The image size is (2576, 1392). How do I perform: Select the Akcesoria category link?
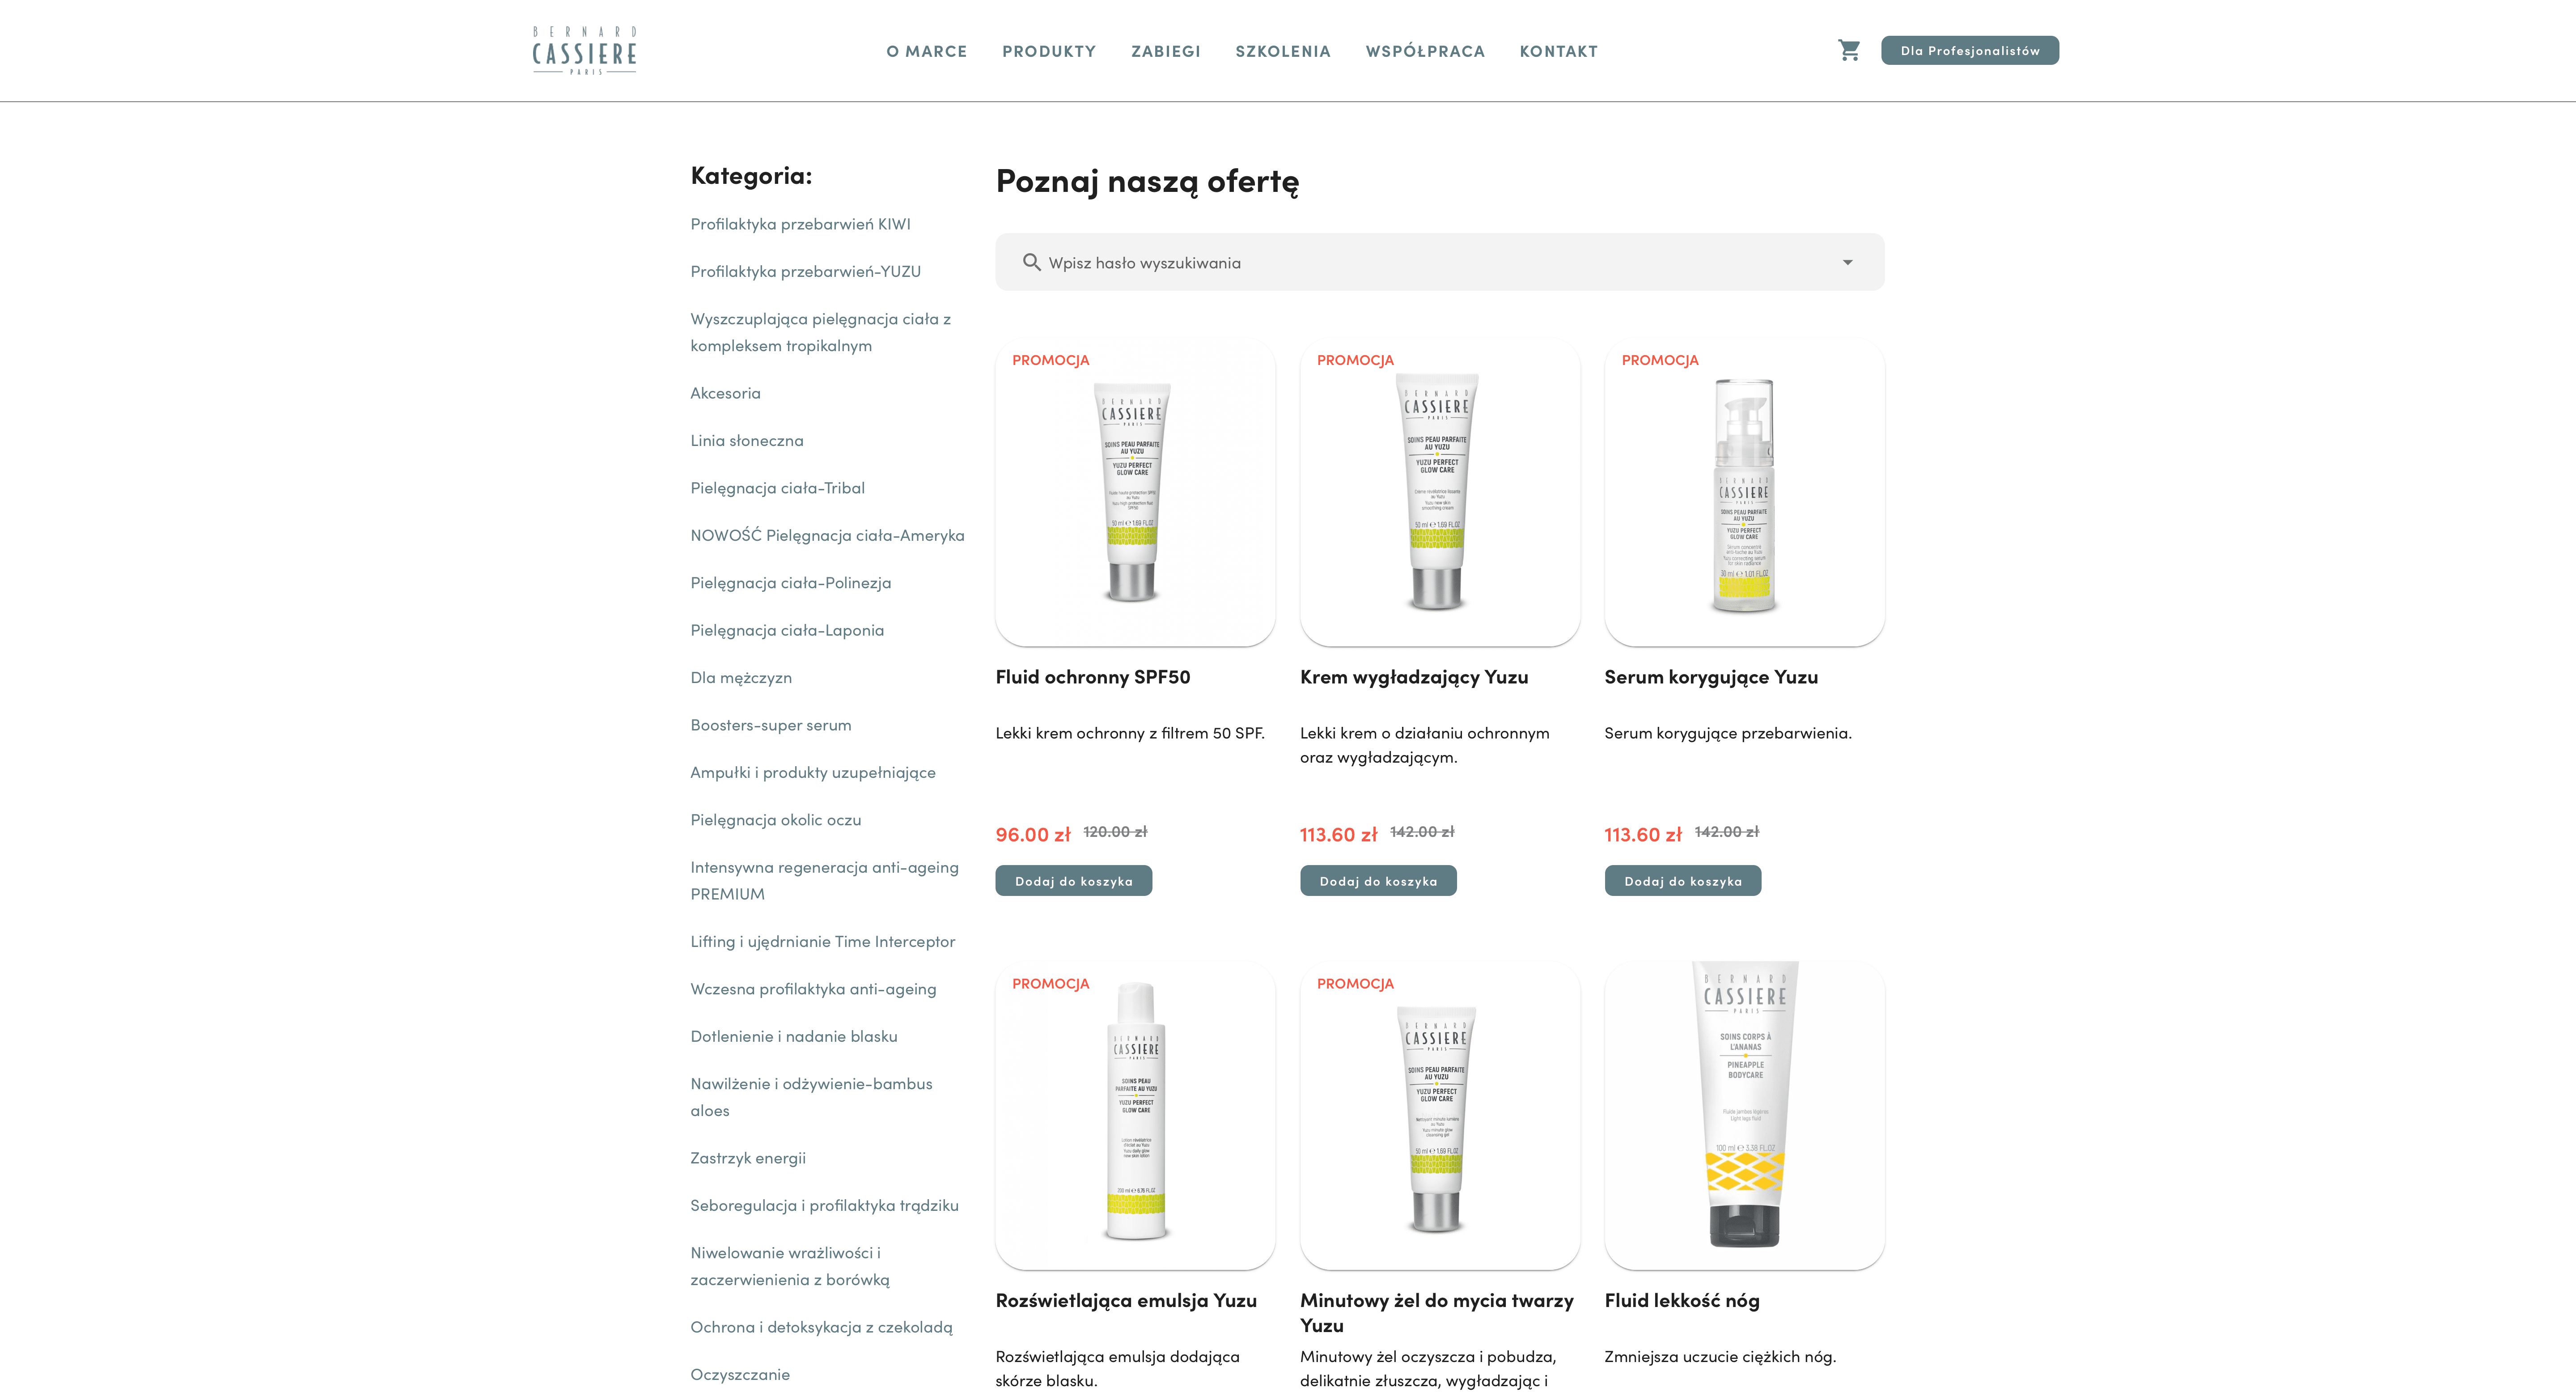click(x=725, y=393)
